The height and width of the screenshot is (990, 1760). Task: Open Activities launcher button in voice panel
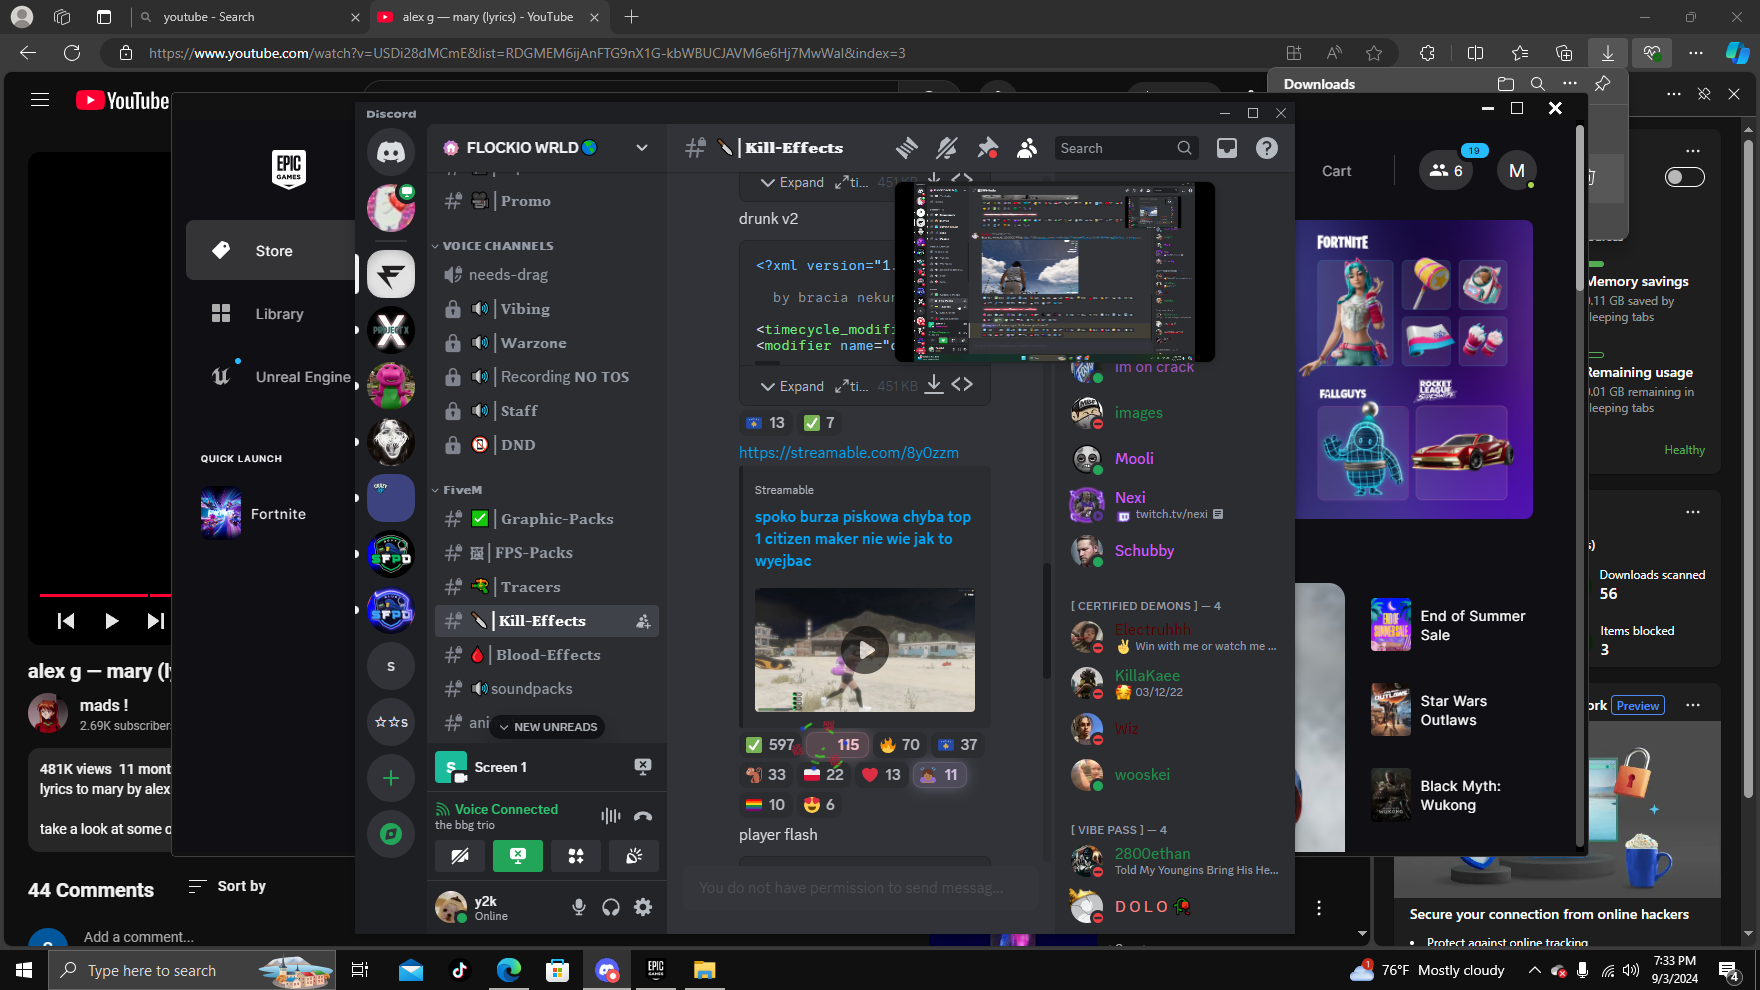[x=576, y=856]
